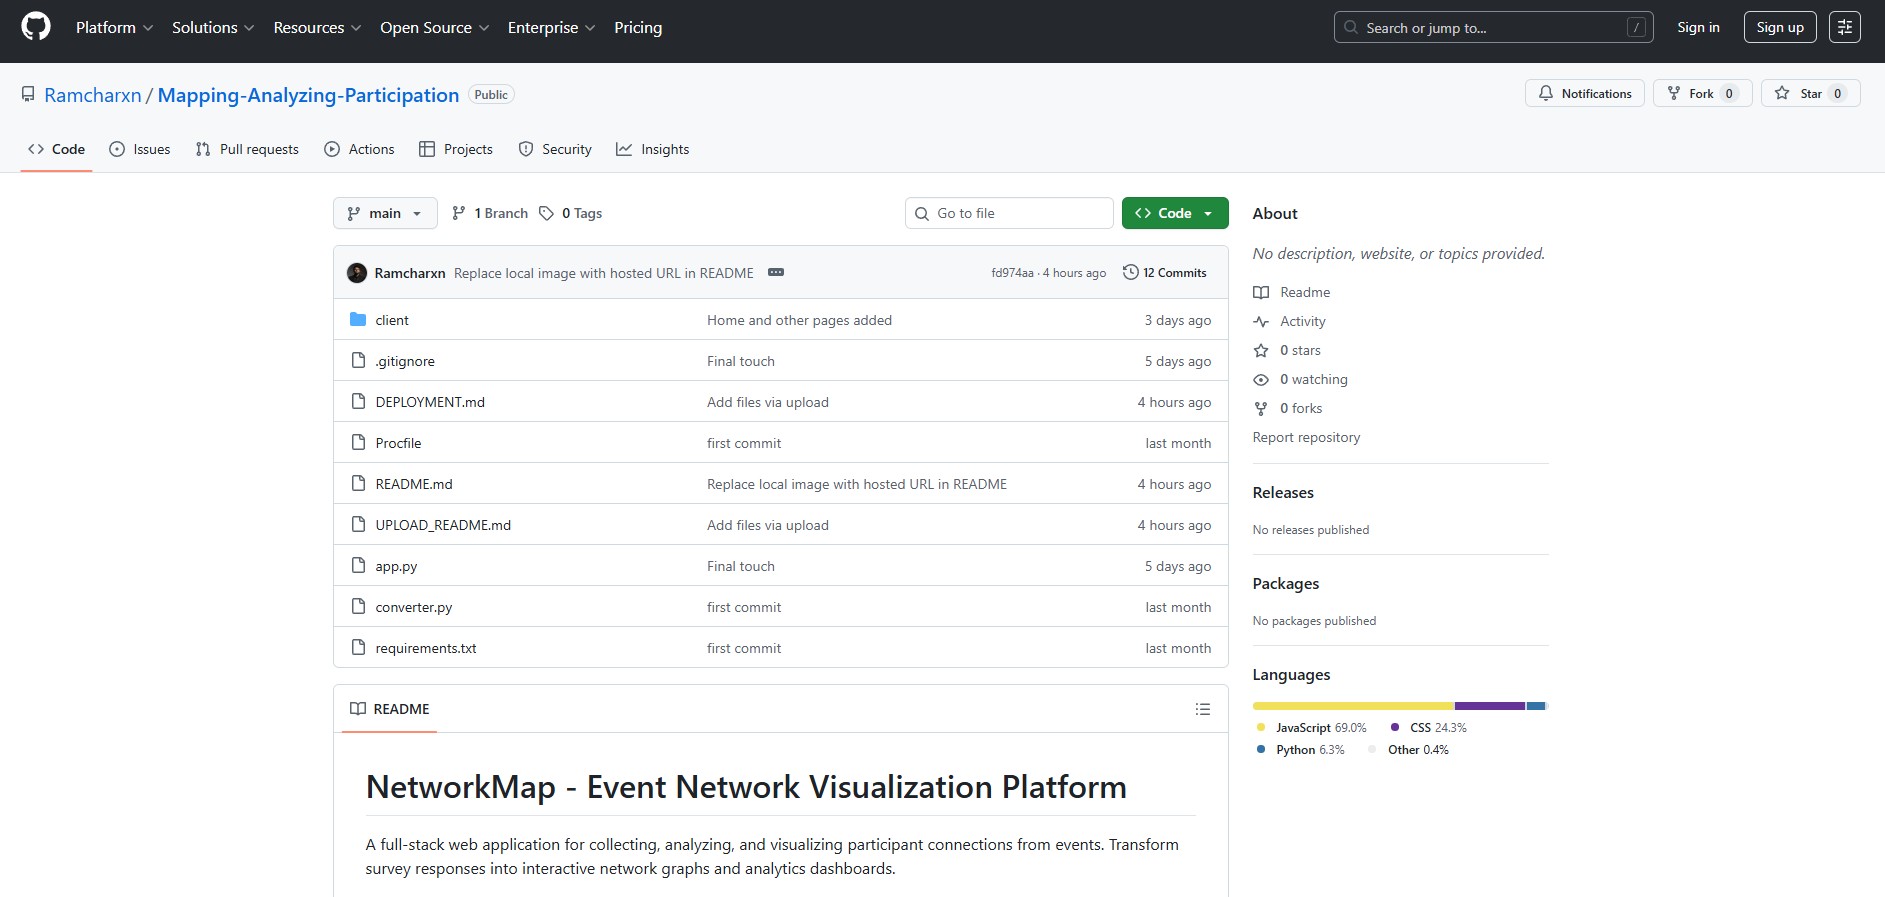Click the GitHub logo icon
This screenshot has height=897, width=1885.
pos(36,27)
